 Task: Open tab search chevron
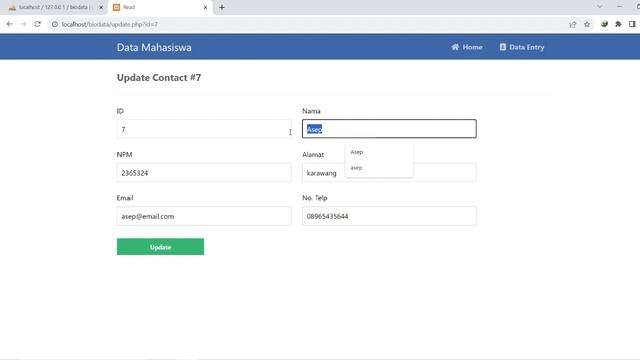coord(599,7)
